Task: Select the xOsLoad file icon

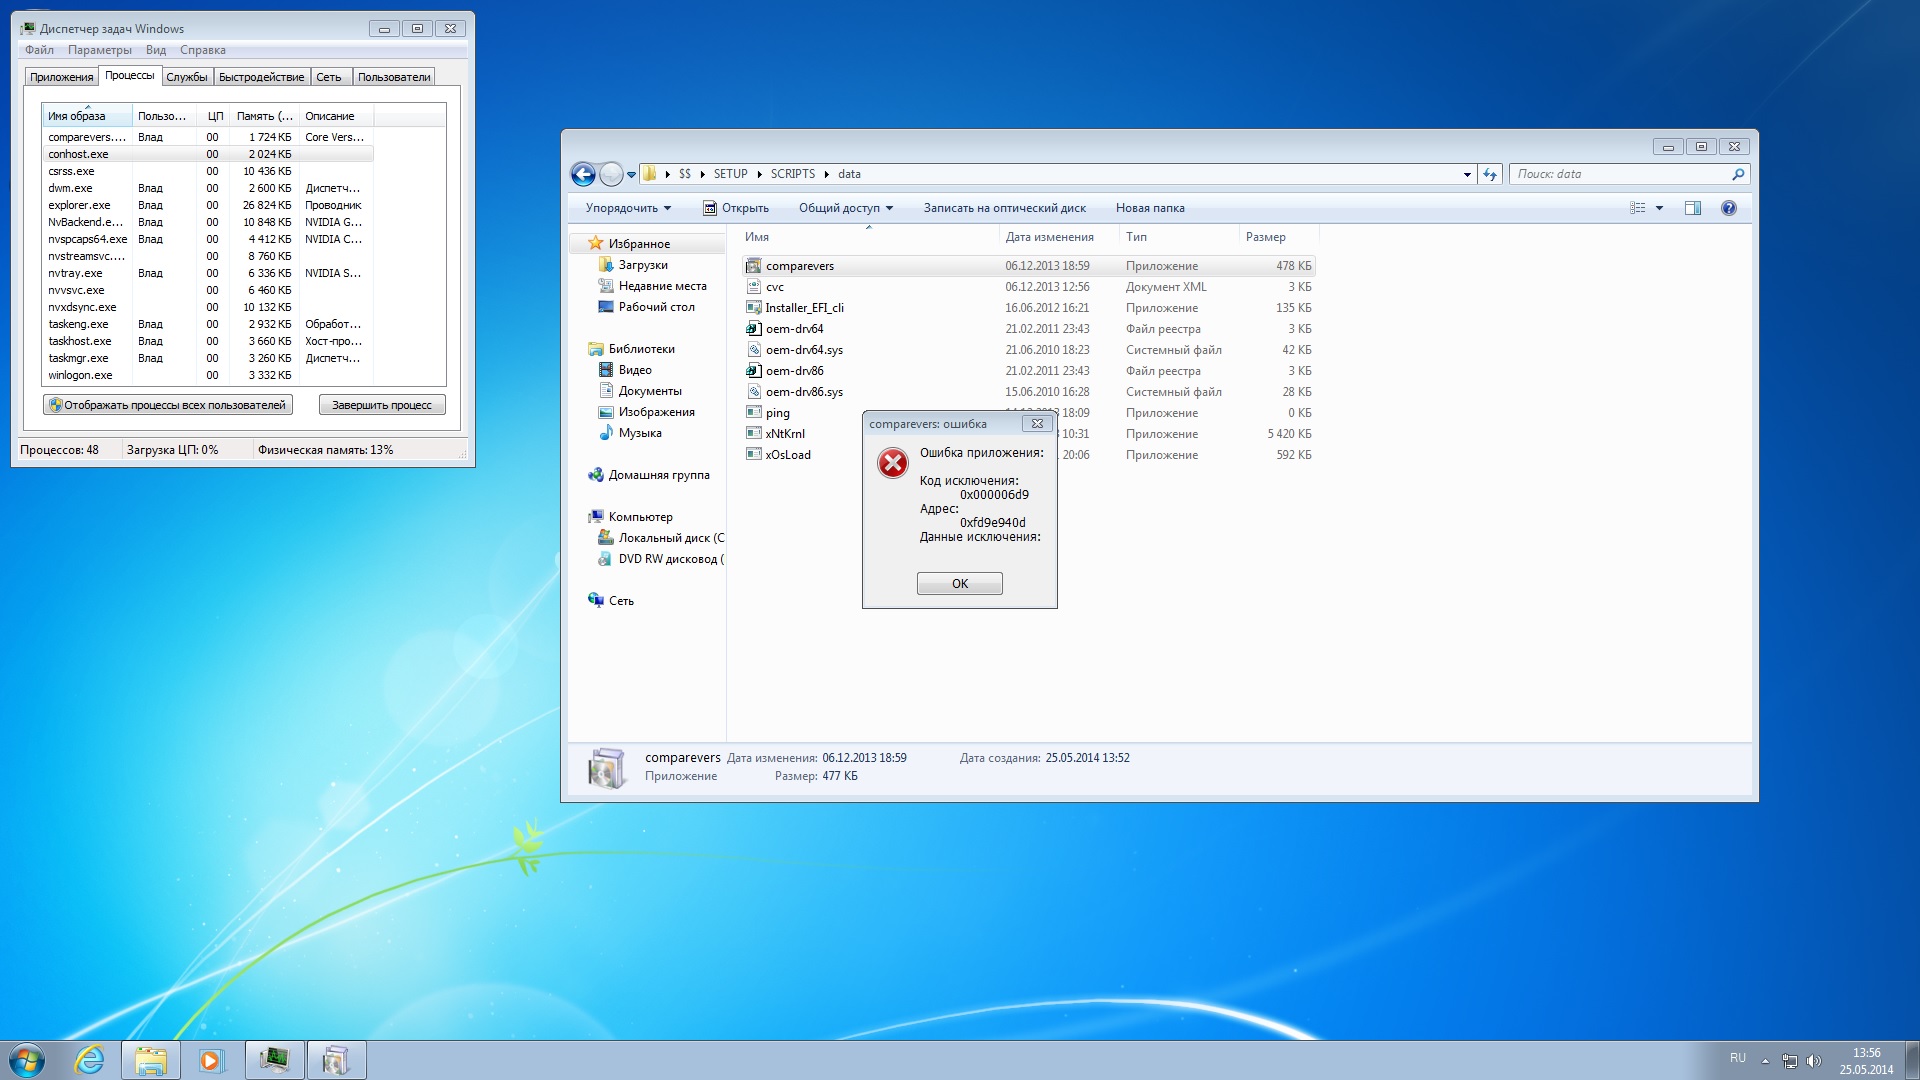Action: click(x=753, y=455)
